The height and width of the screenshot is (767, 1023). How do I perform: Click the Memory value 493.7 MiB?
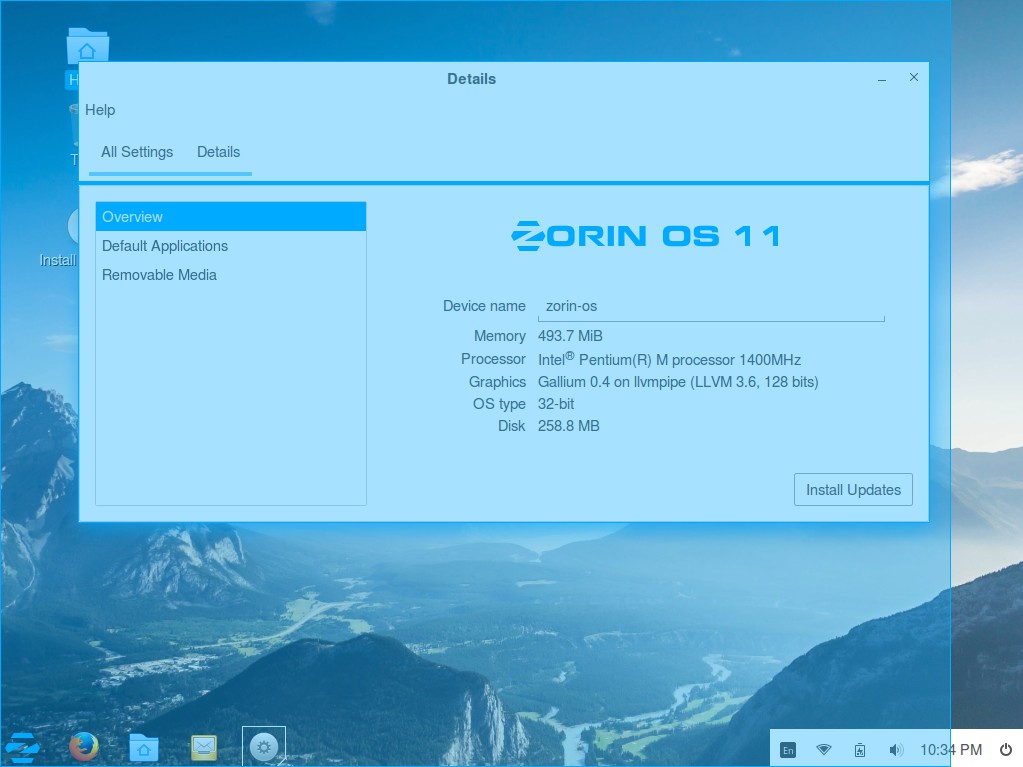click(x=570, y=336)
